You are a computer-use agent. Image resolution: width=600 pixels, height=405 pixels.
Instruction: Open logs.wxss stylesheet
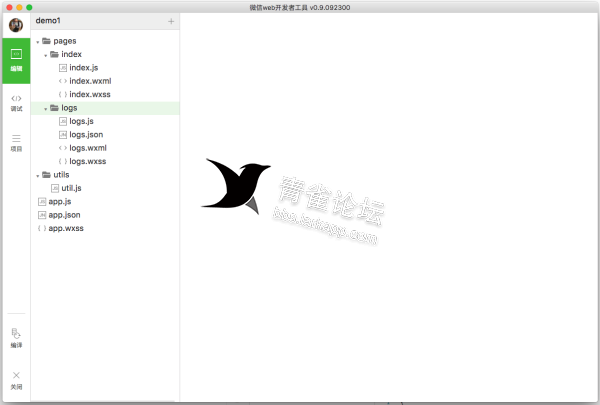[x=88, y=162]
